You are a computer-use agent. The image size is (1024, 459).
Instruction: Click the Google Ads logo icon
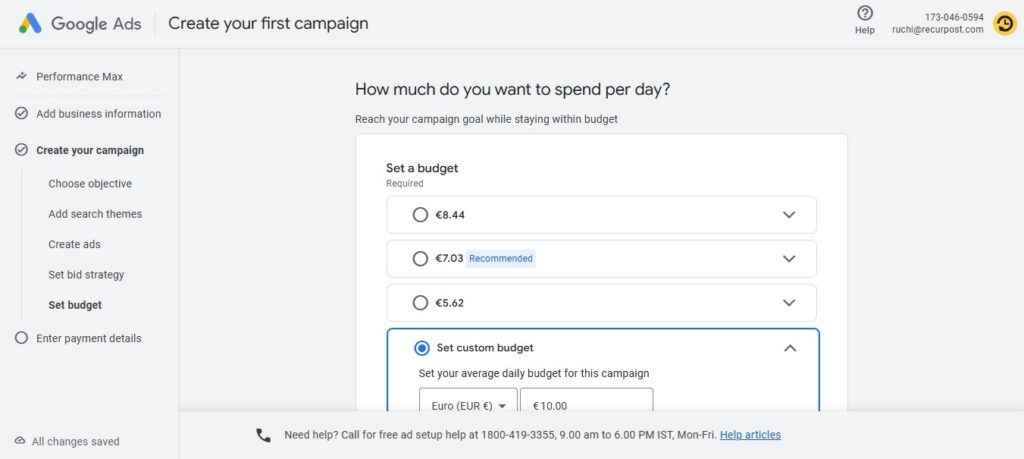click(30, 24)
